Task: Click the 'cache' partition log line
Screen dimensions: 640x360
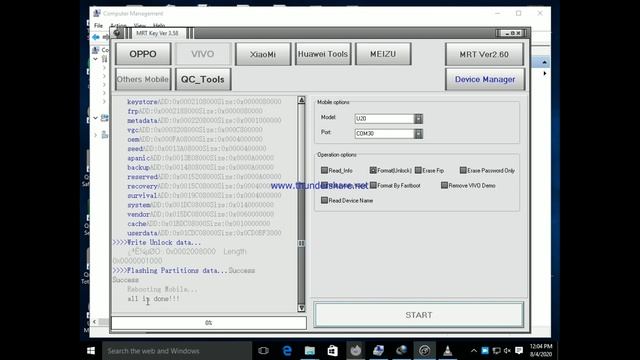Action: [x=198, y=224]
